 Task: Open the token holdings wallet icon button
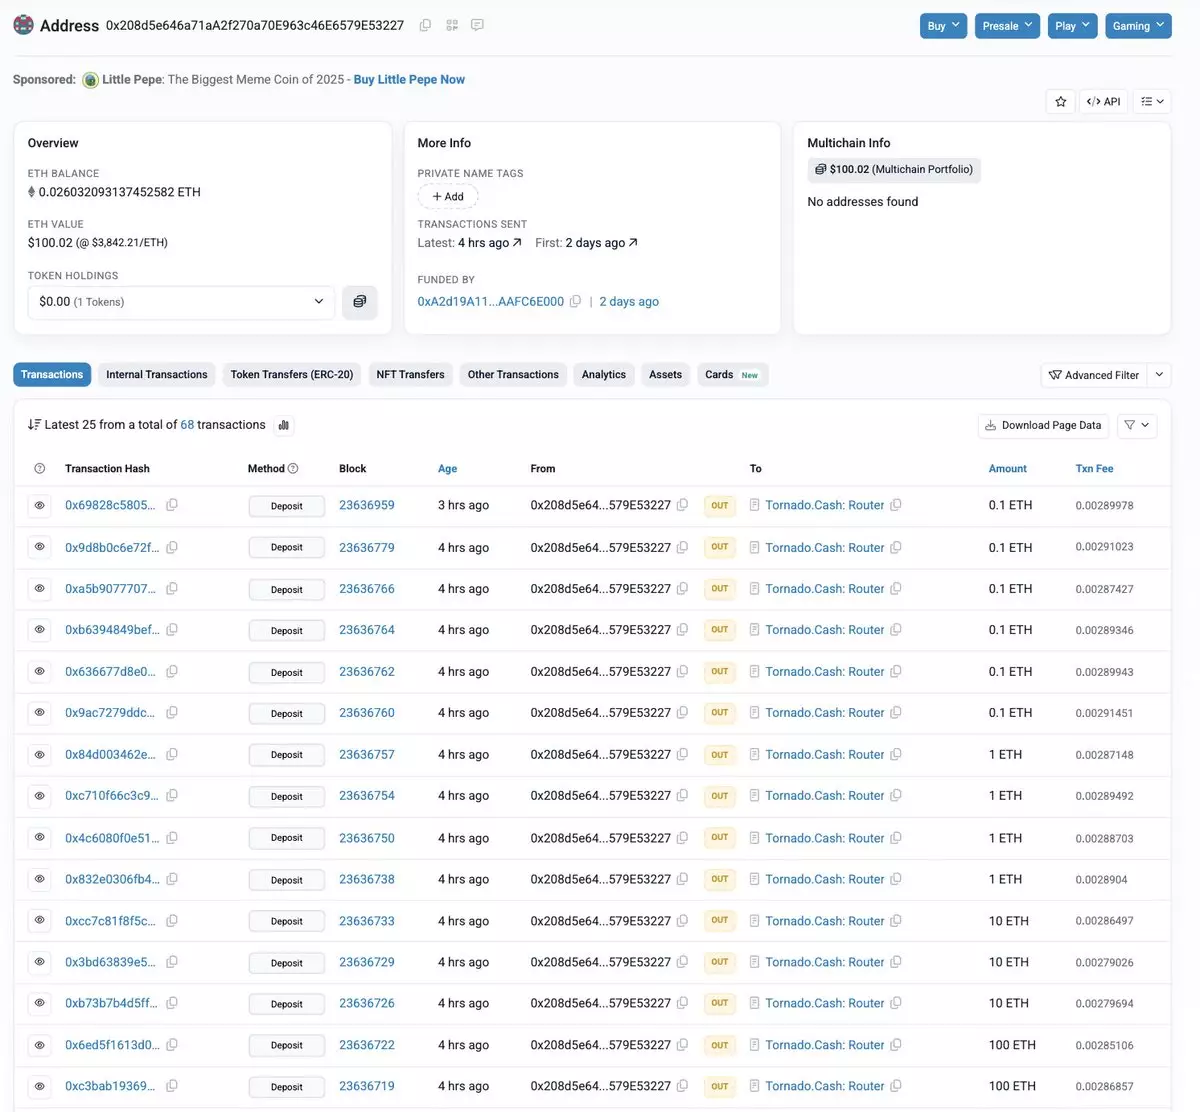[x=359, y=301]
